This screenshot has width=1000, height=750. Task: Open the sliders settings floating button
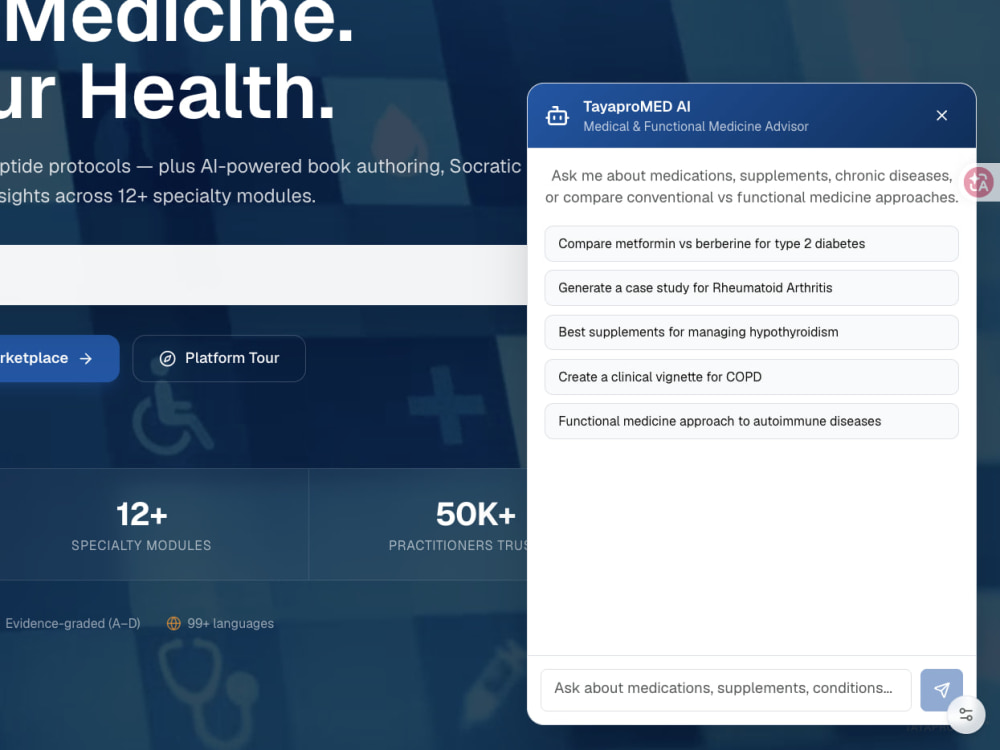point(966,714)
